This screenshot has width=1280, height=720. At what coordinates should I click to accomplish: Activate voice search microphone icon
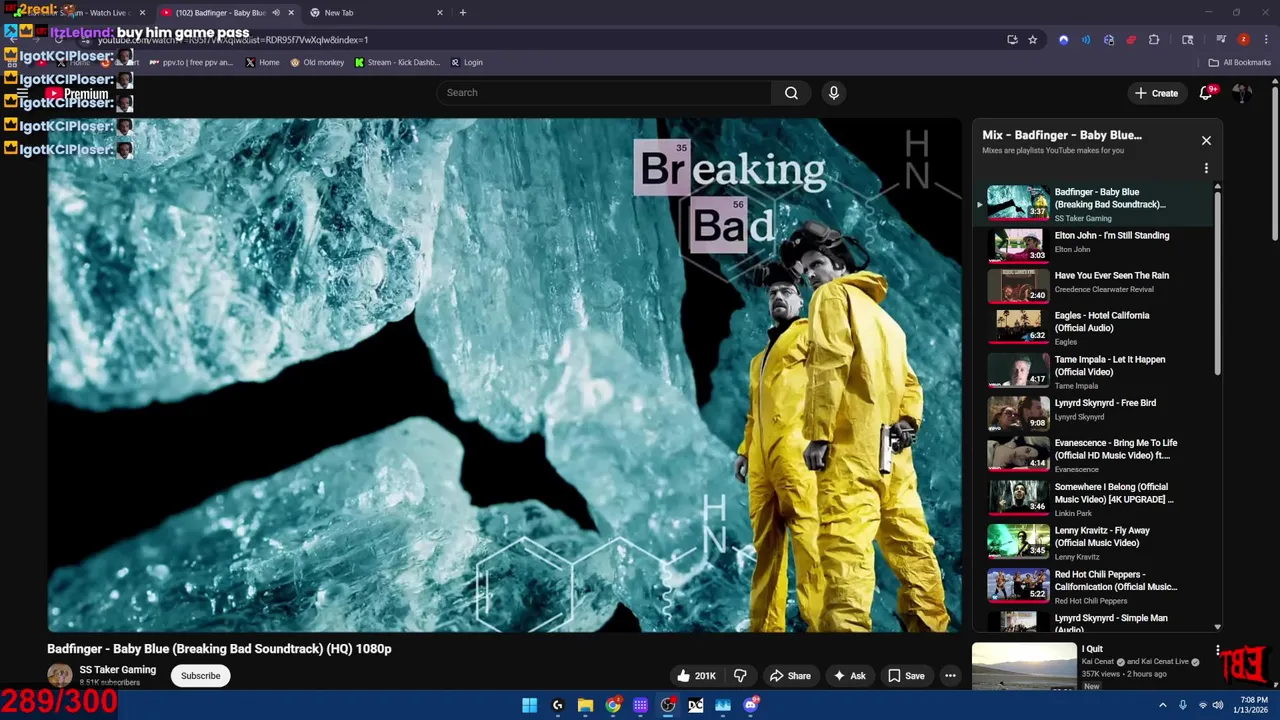pos(833,93)
